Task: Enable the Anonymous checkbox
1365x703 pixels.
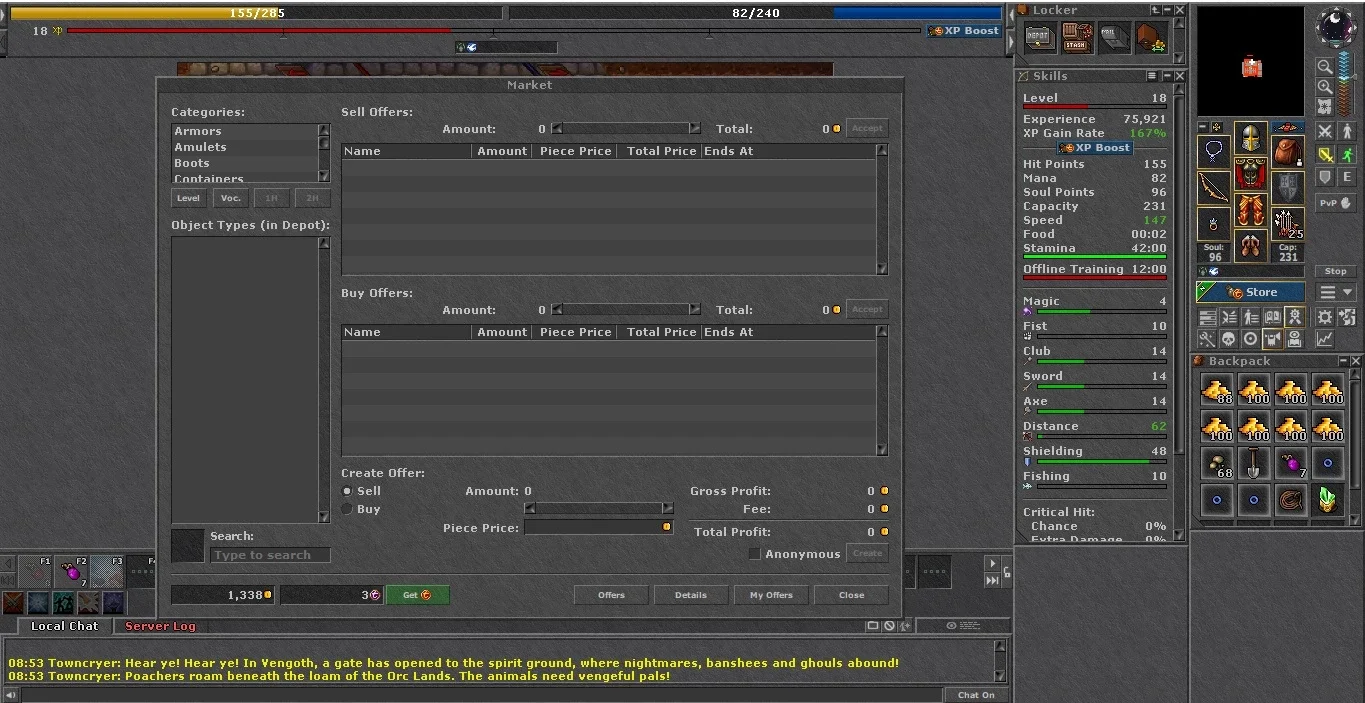Action: (755, 554)
